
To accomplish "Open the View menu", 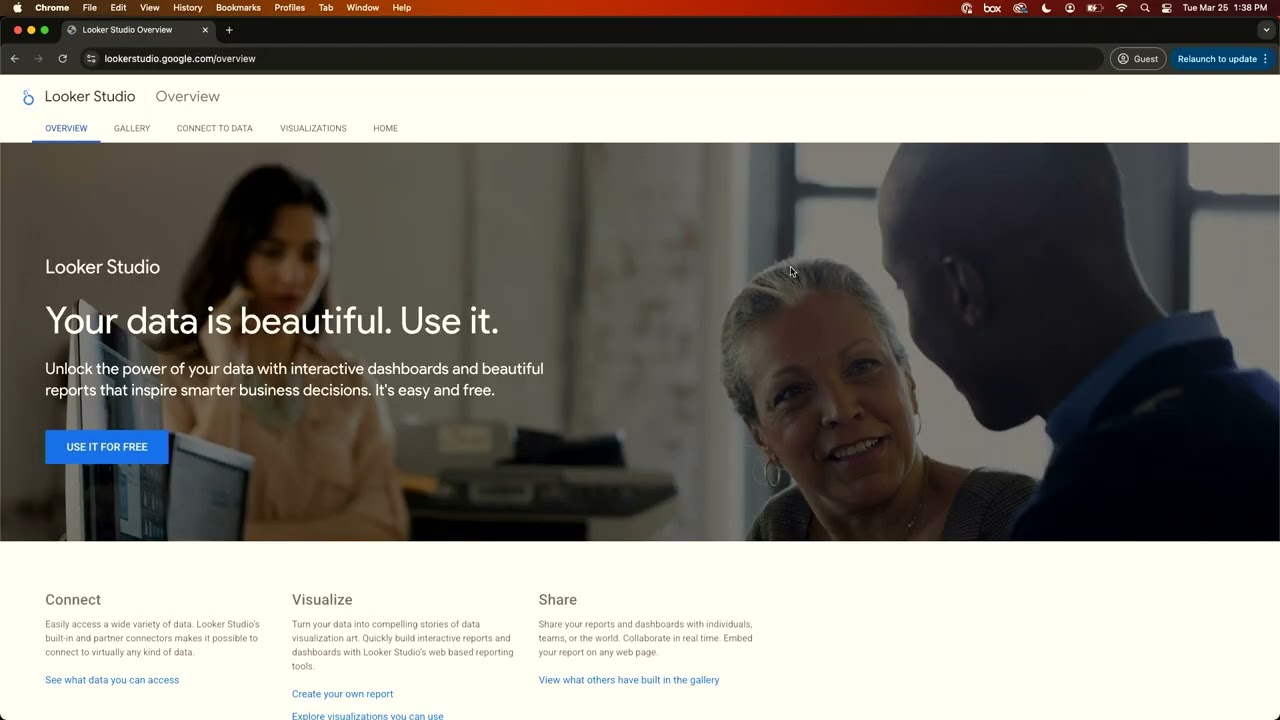I will [150, 8].
